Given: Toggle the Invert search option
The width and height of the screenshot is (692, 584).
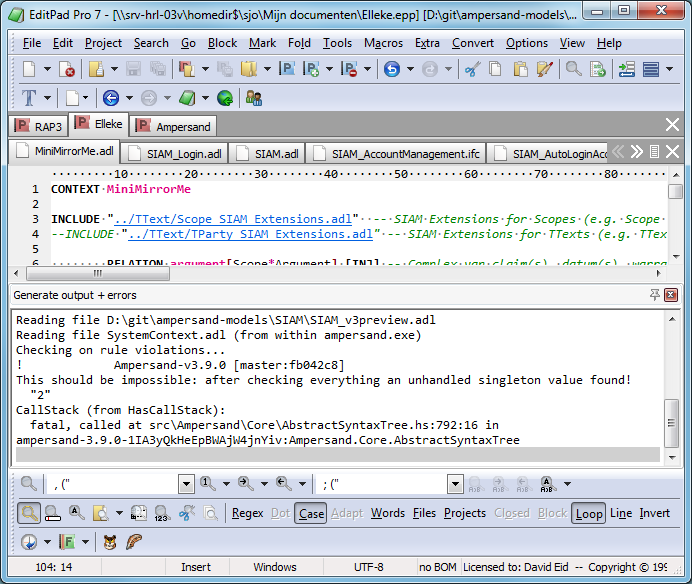Looking at the screenshot, I should 654,513.
